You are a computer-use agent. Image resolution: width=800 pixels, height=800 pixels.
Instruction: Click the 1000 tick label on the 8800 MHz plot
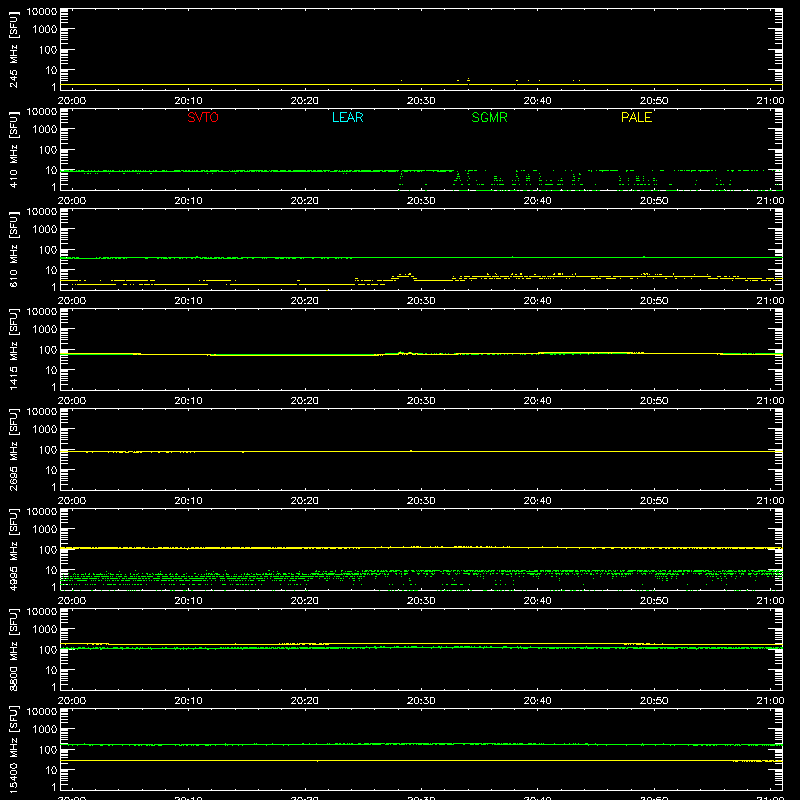click(45, 630)
